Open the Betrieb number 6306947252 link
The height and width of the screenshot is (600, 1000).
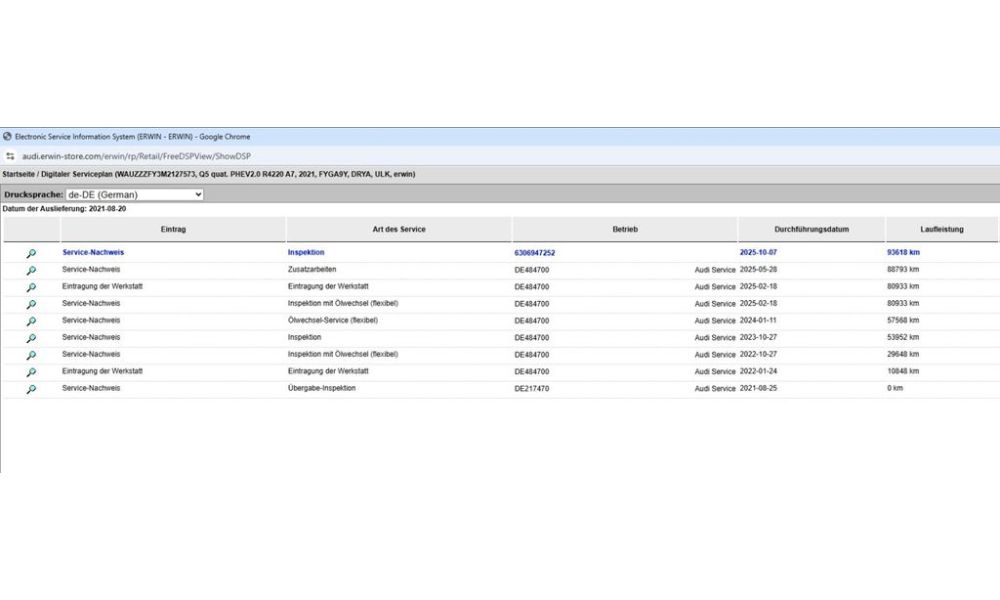pyautogui.click(x=534, y=253)
